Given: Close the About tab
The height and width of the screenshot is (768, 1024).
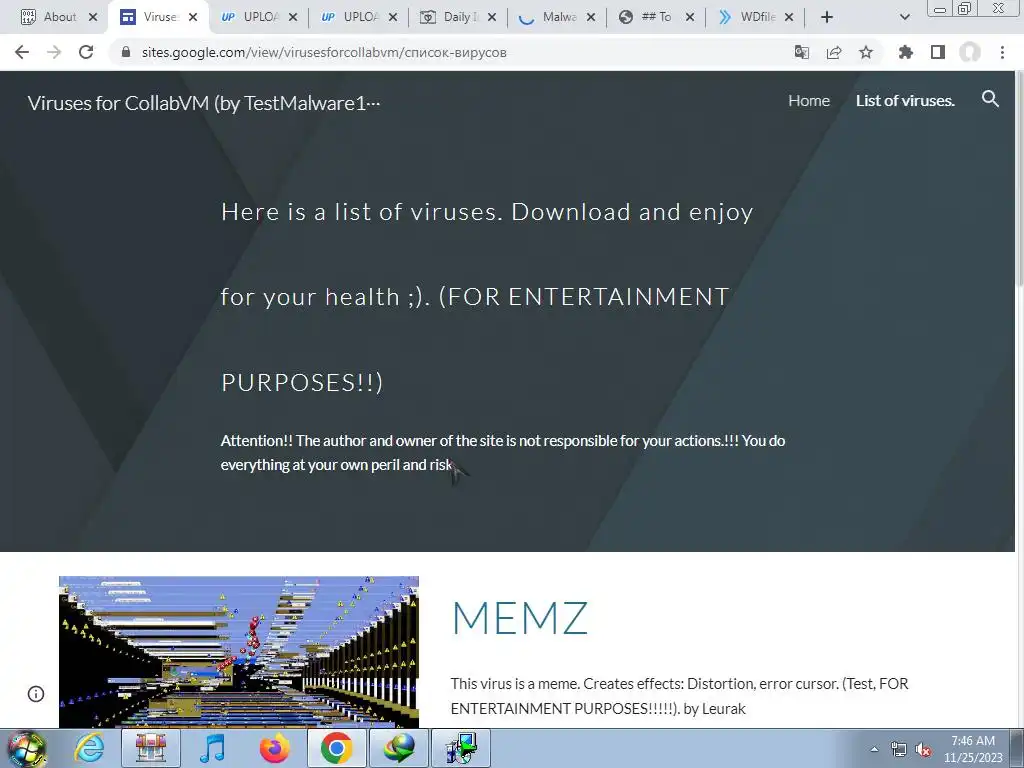Looking at the screenshot, I should (x=93, y=17).
